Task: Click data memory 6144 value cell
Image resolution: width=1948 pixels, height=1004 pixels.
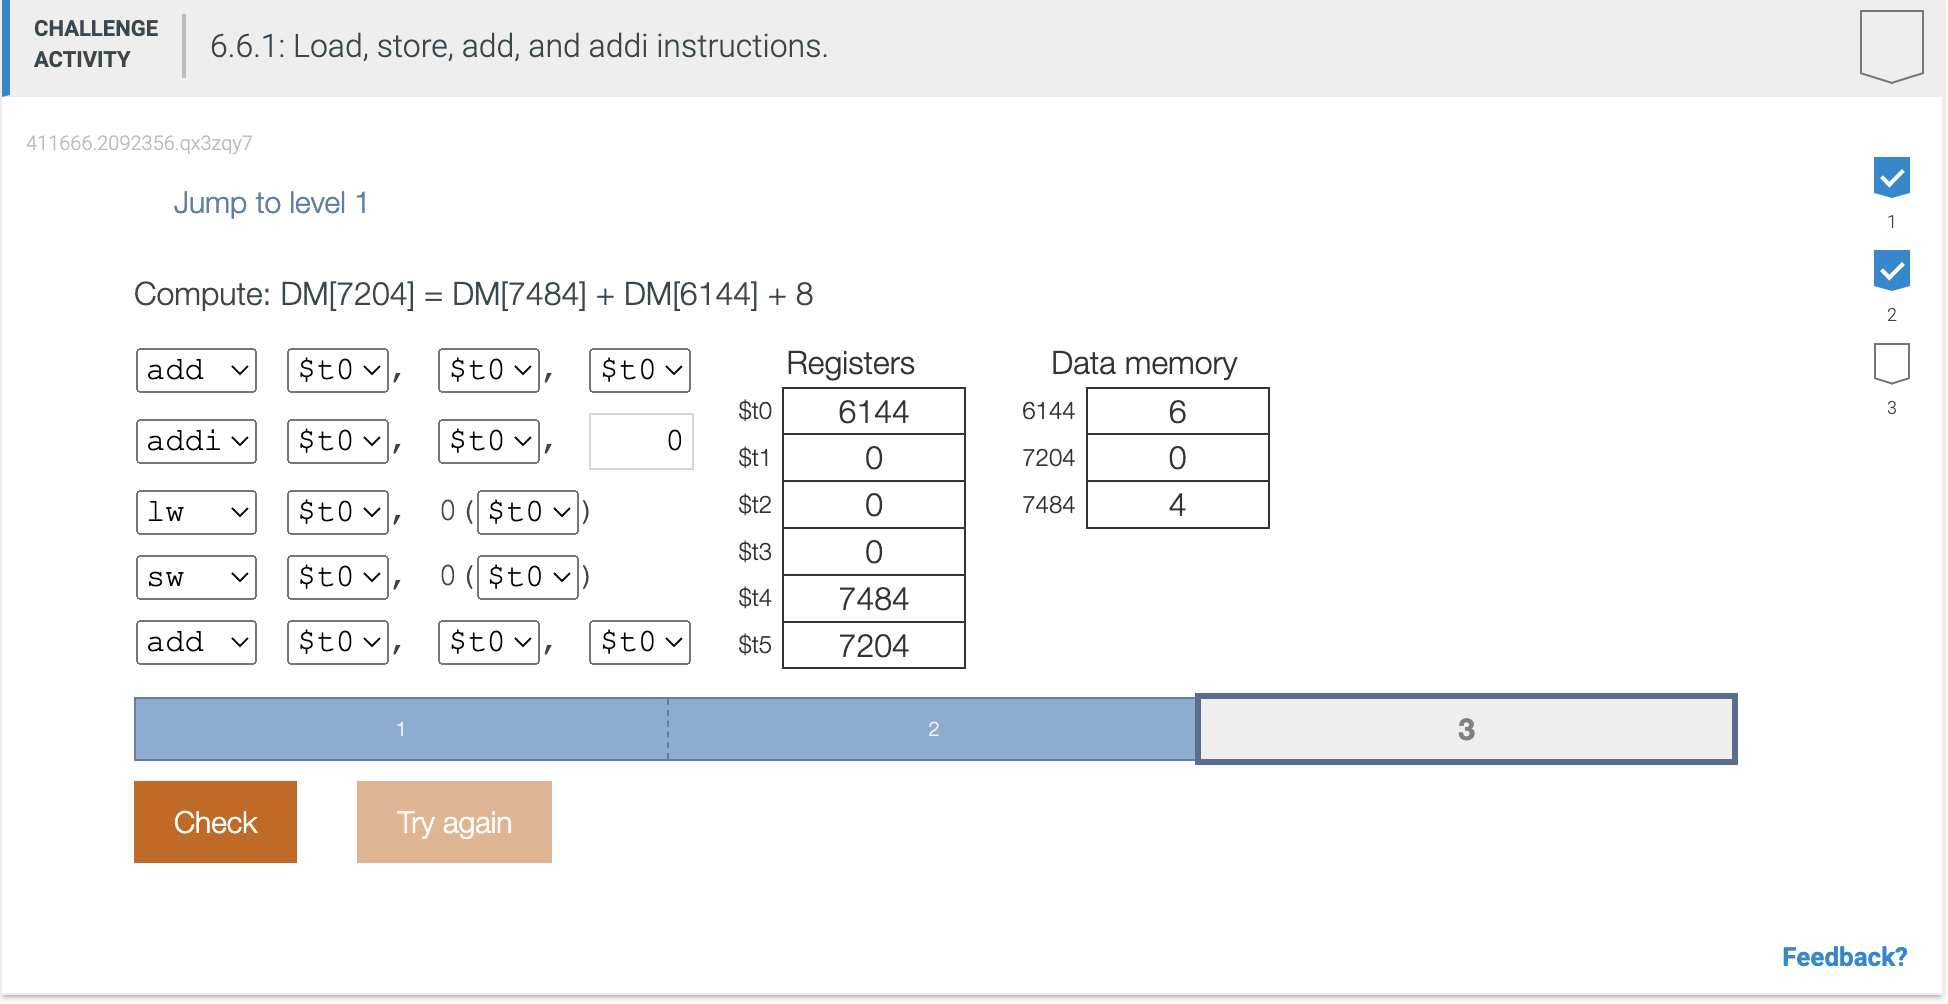Action: 1177,411
